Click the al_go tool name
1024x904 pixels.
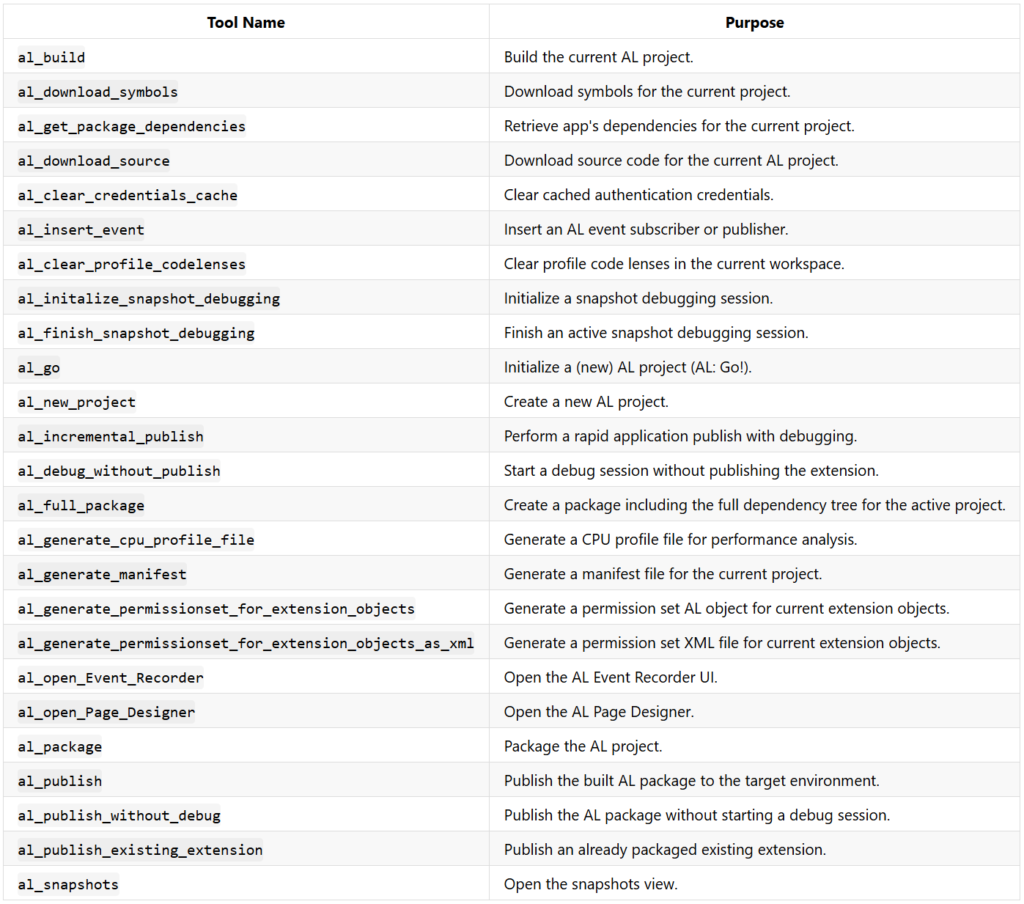[39, 368]
